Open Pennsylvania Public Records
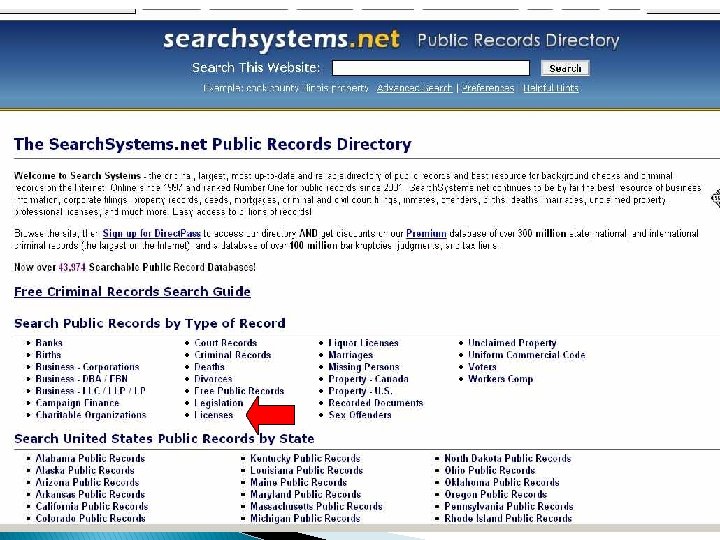Viewport: 720px width, 540px height. coord(509,506)
